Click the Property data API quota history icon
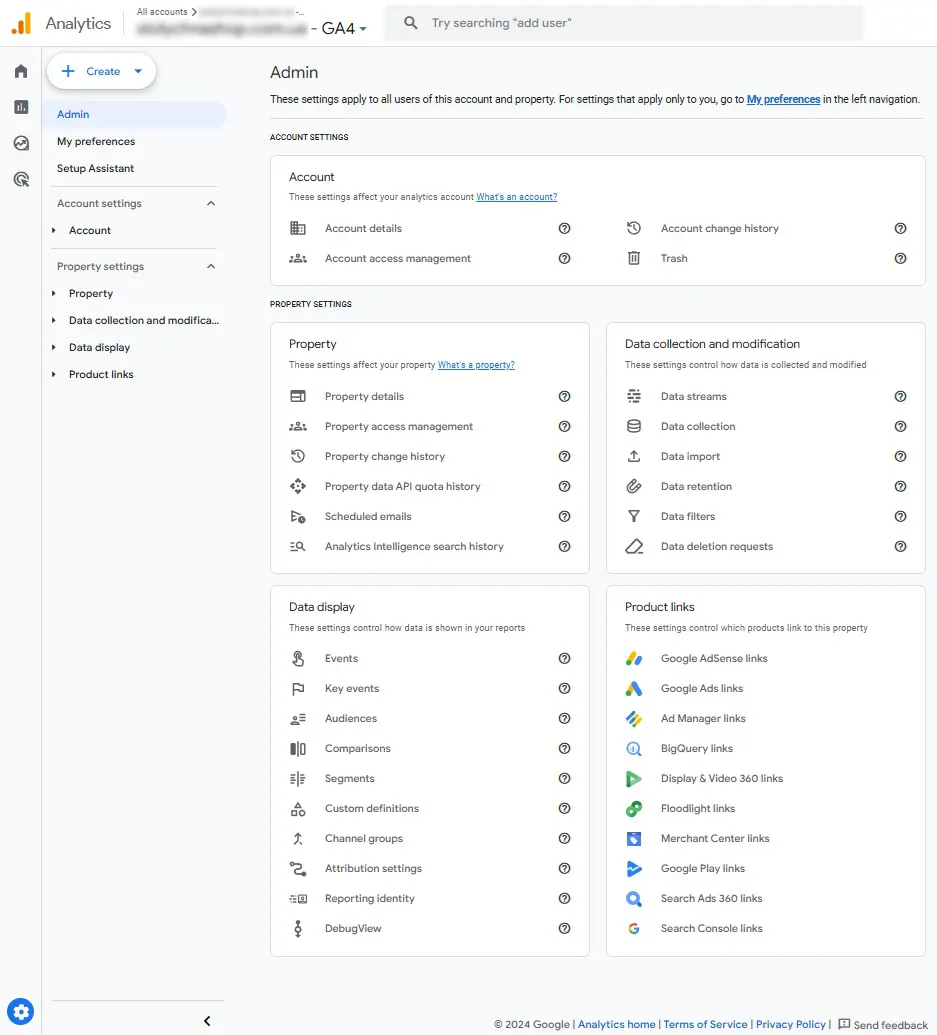Image resolution: width=937 pixels, height=1035 pixels. tap(298, 486)
